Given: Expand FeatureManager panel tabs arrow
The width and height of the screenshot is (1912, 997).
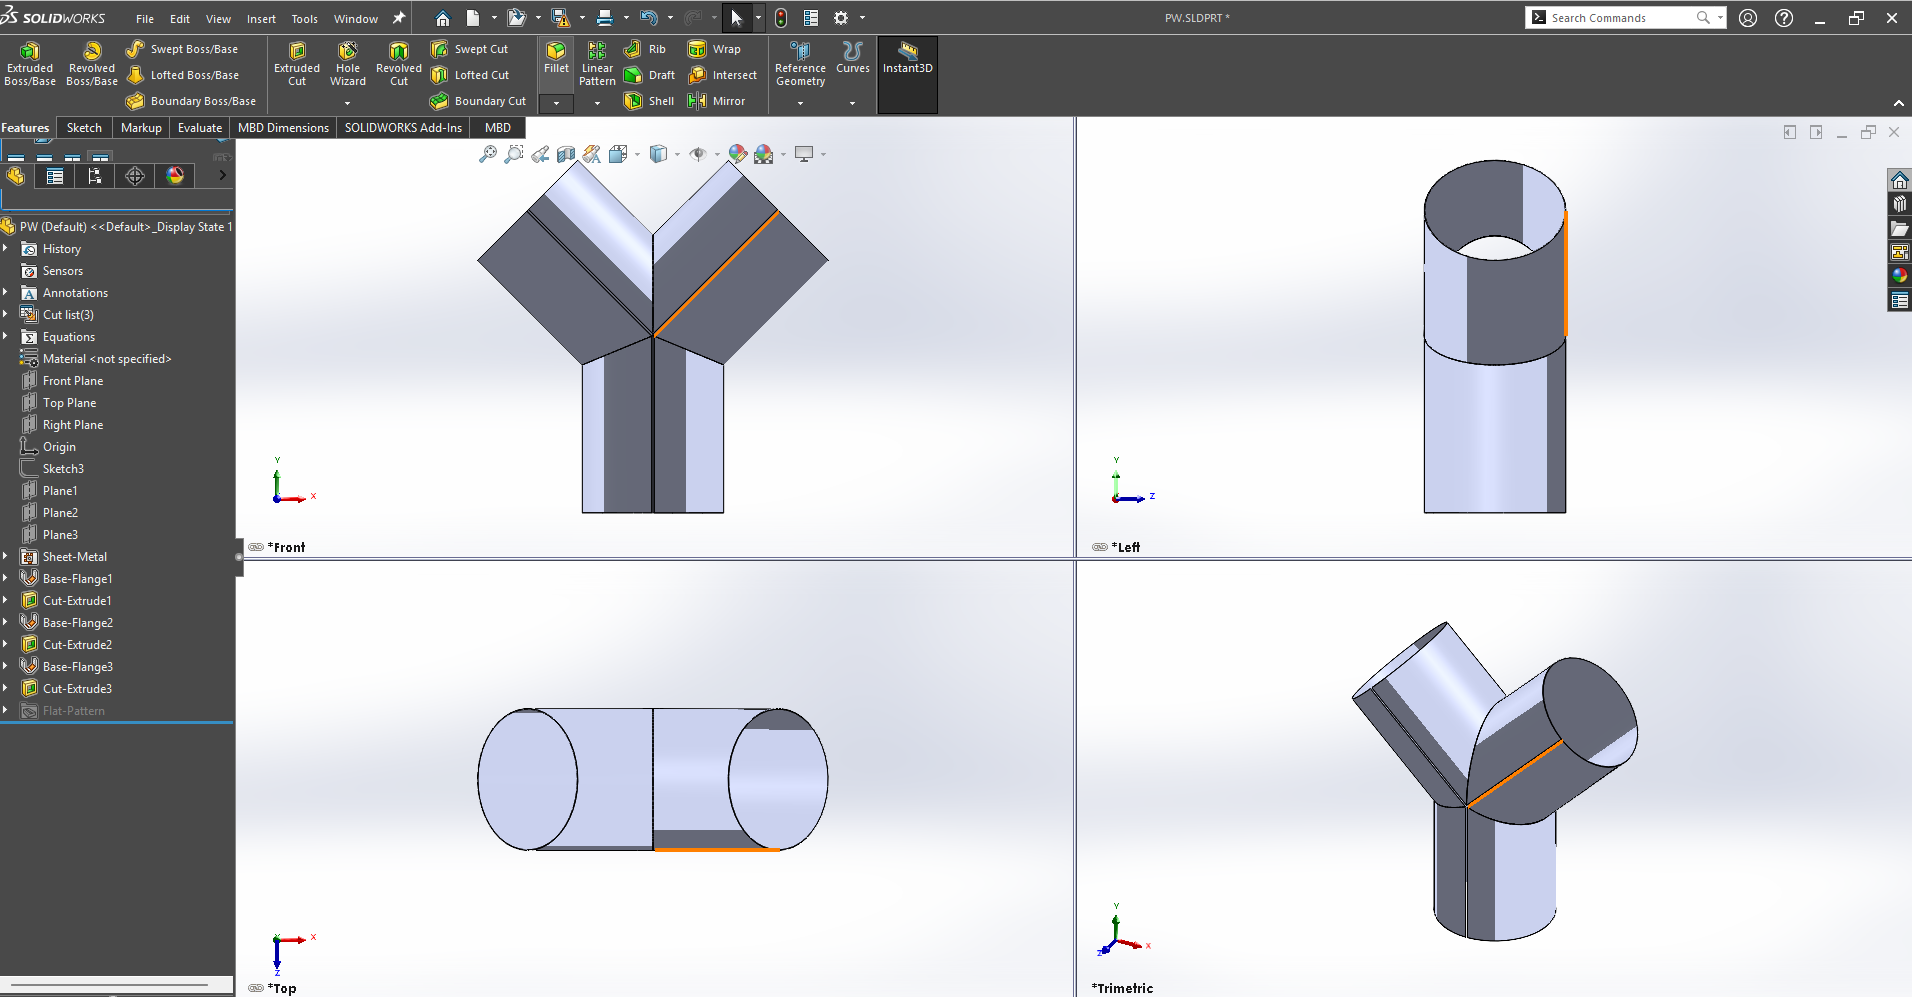Looking at the screenshot, I should coord(222,176).
